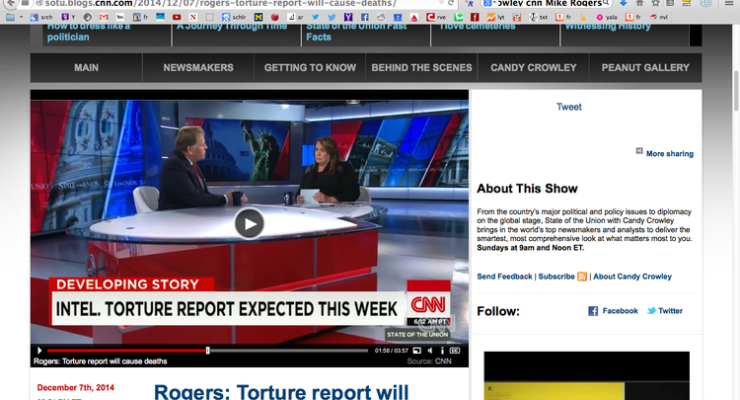Open the Gmail bookmark icon
The image size is (740, 400).
coord(104,17)
